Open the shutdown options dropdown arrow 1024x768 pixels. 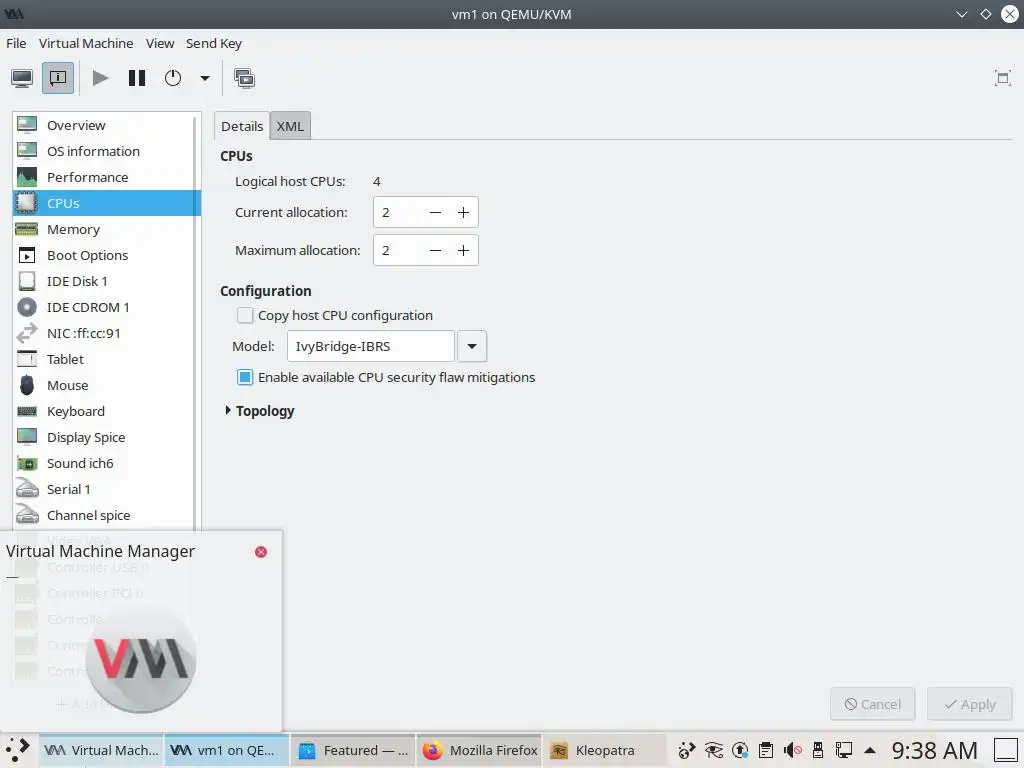click(x=204, y=78)
